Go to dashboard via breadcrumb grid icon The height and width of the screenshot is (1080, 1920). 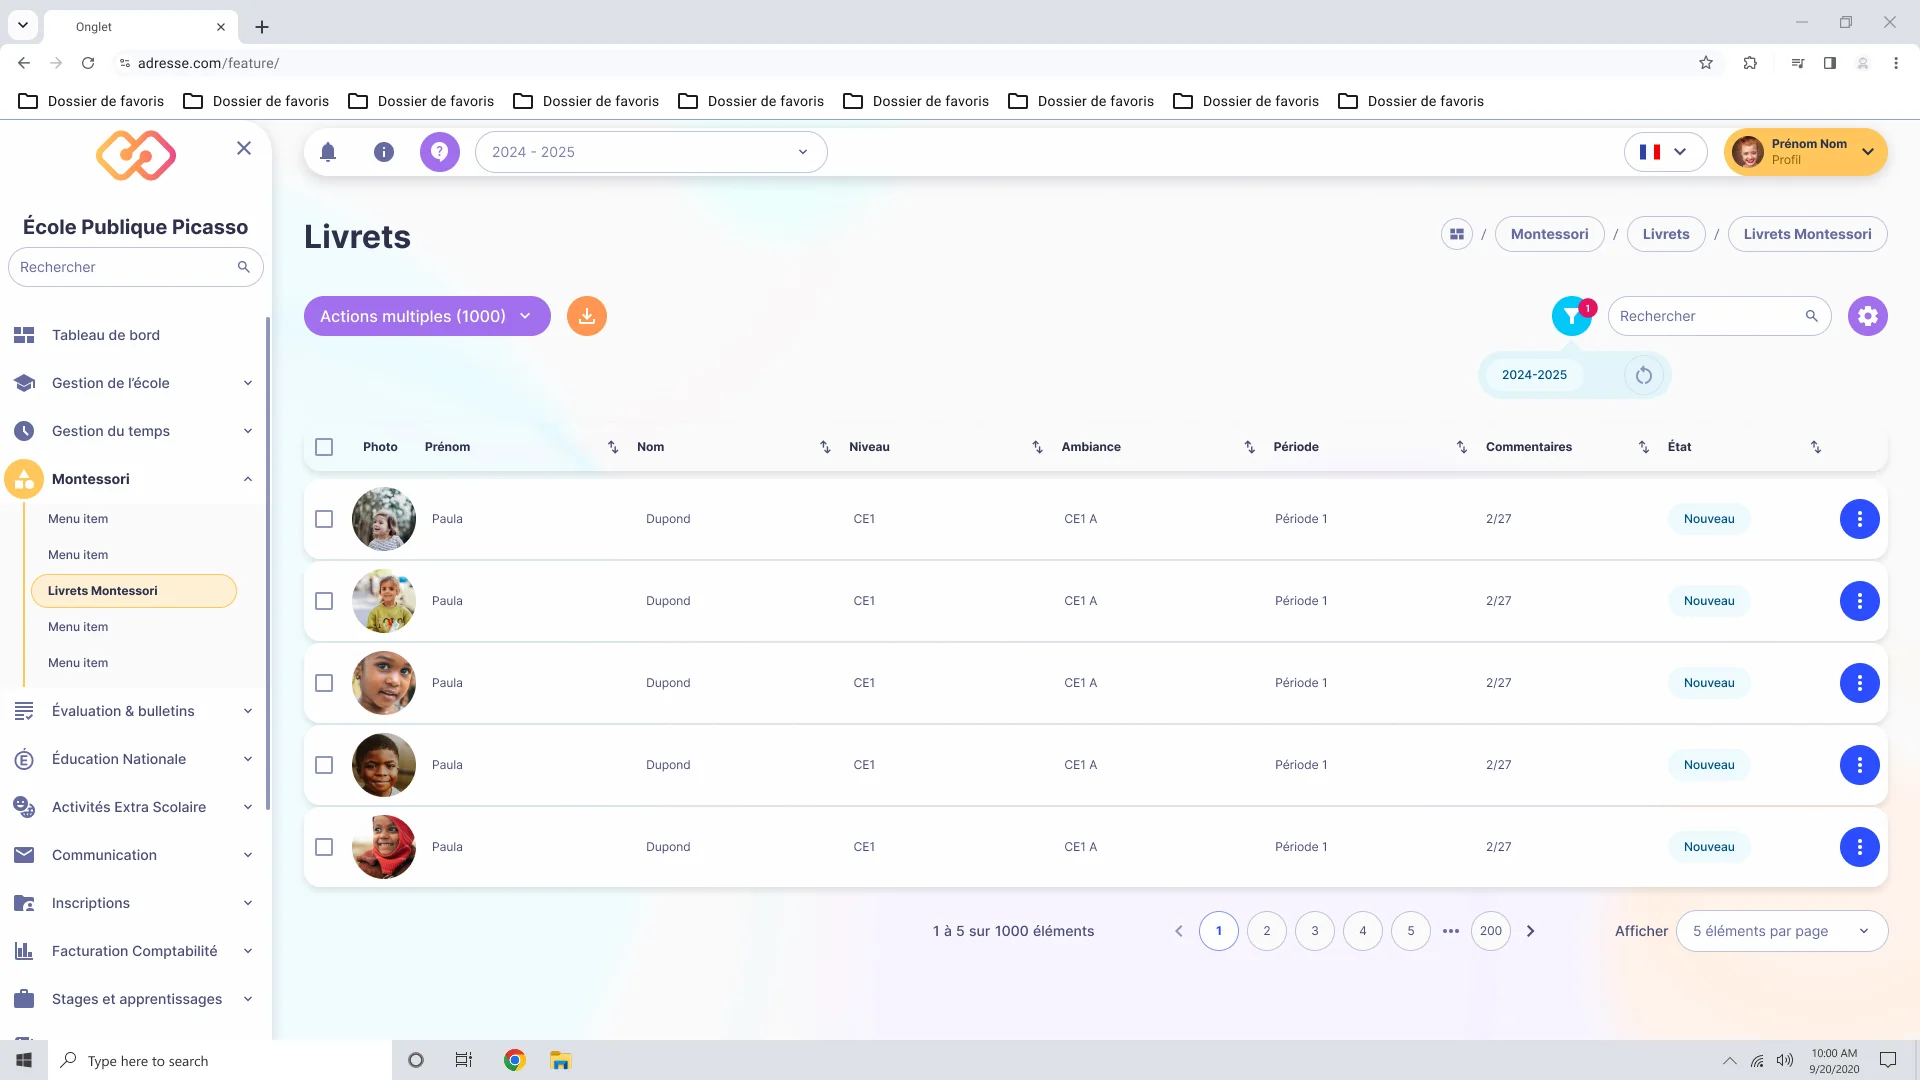pos(1457,234)
